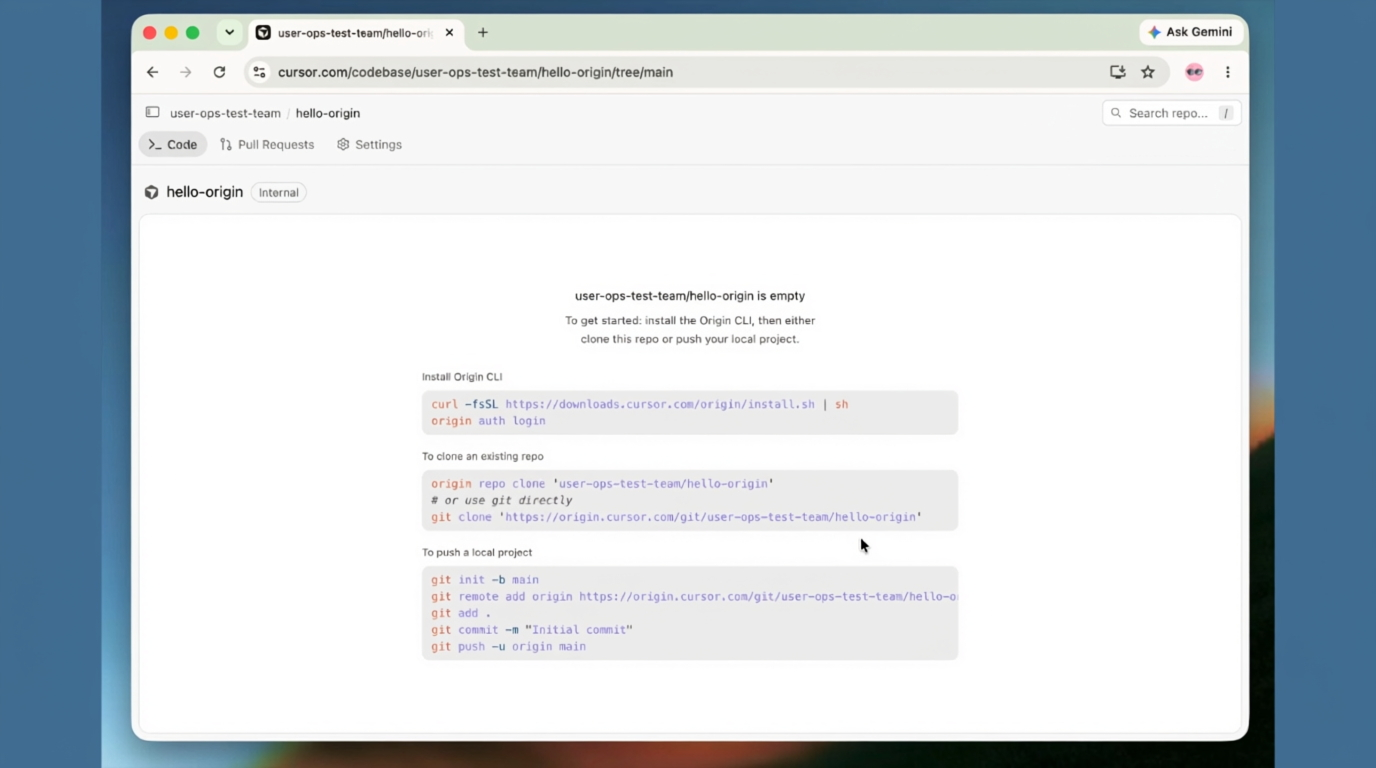Click the git clone command line

(x=677, y=517)
